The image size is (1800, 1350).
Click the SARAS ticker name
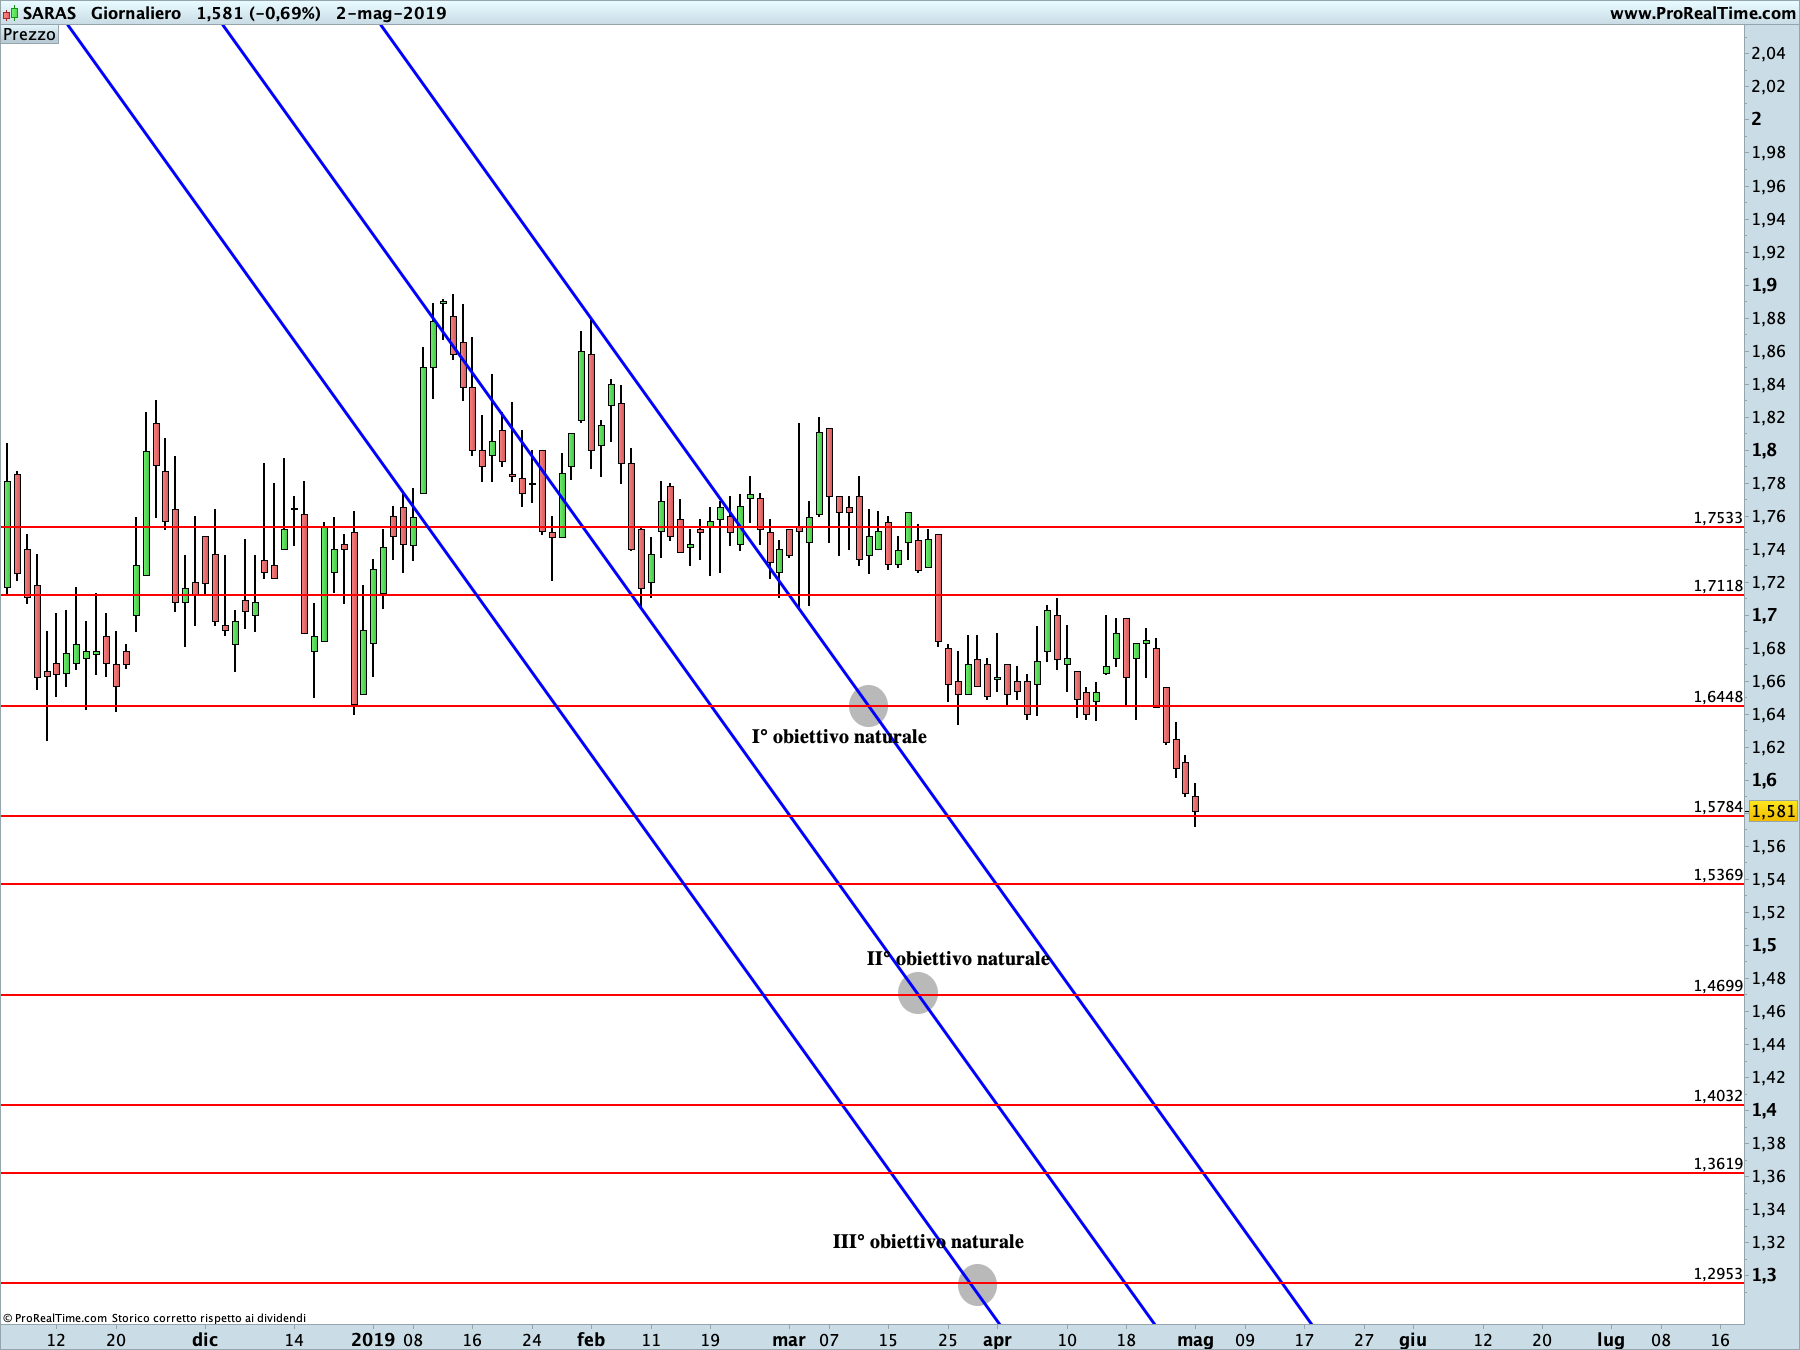click(50, 13)
